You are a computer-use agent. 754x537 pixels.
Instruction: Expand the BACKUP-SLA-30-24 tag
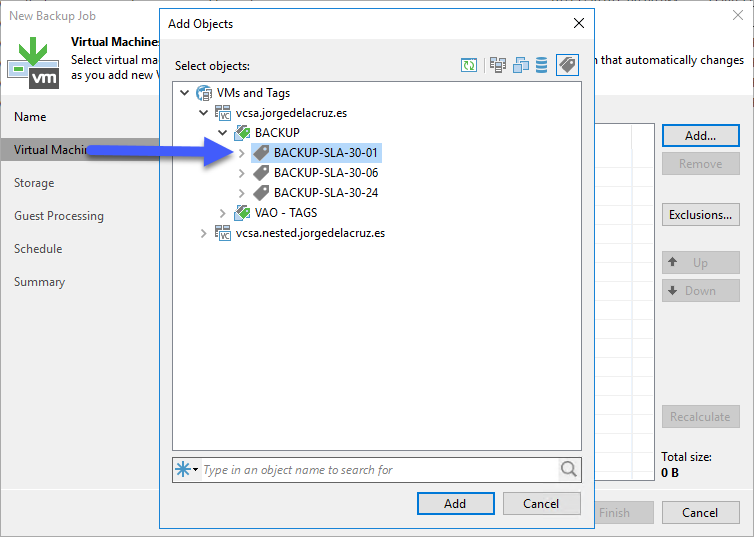pos(242,193)
